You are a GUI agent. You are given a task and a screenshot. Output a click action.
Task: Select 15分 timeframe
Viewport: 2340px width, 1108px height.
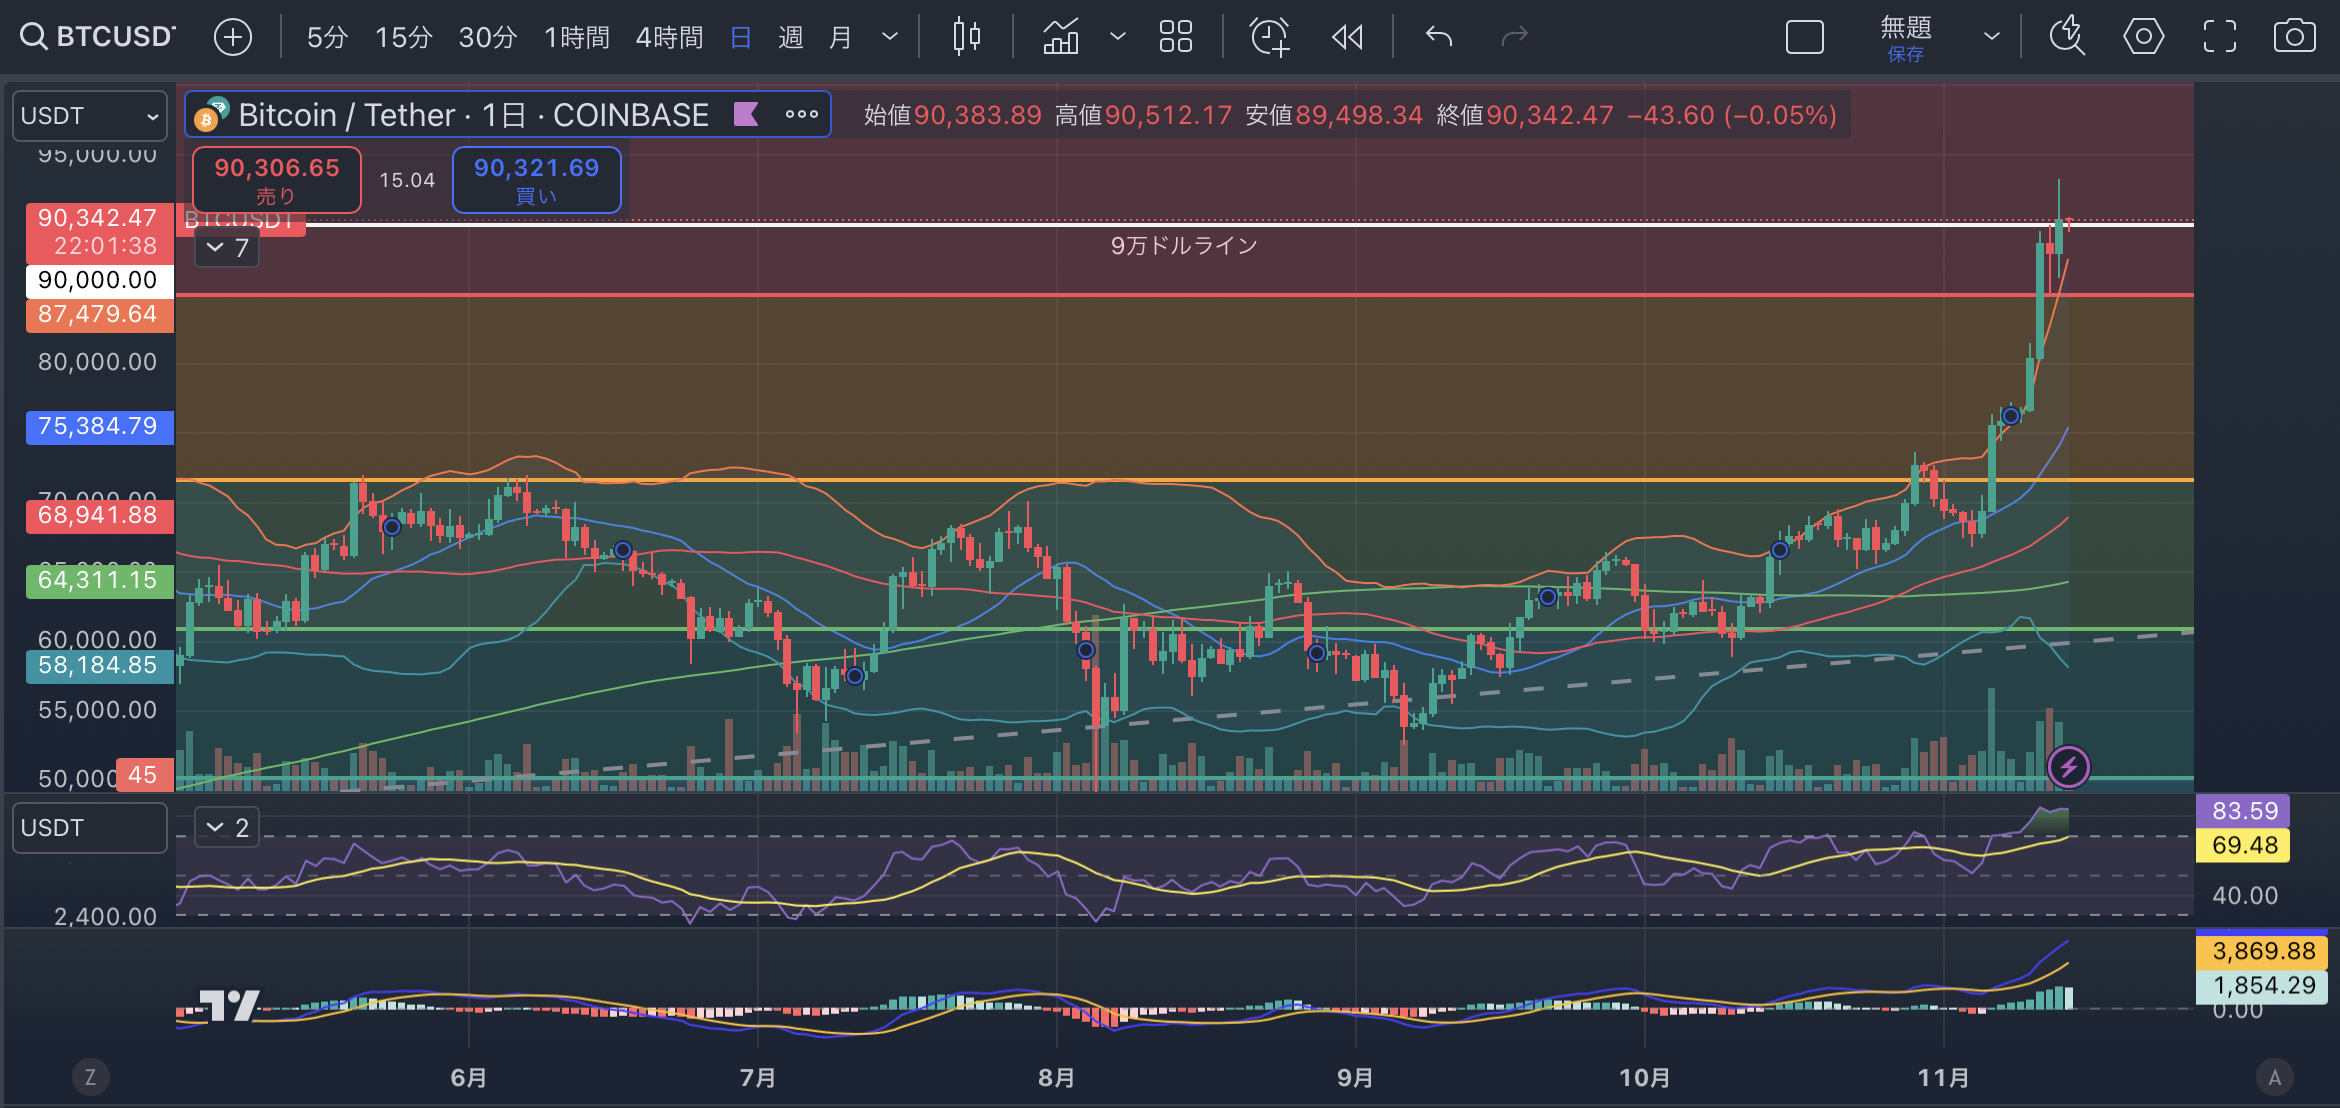coord(403,38)
